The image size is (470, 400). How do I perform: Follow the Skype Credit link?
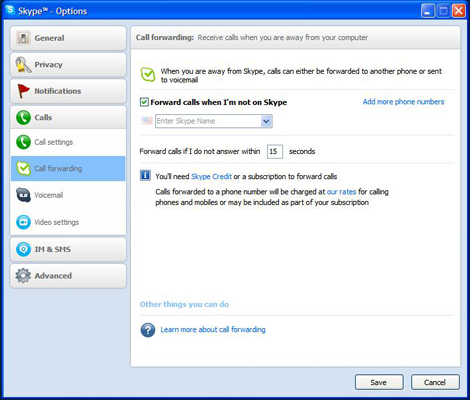pos(211,176)
